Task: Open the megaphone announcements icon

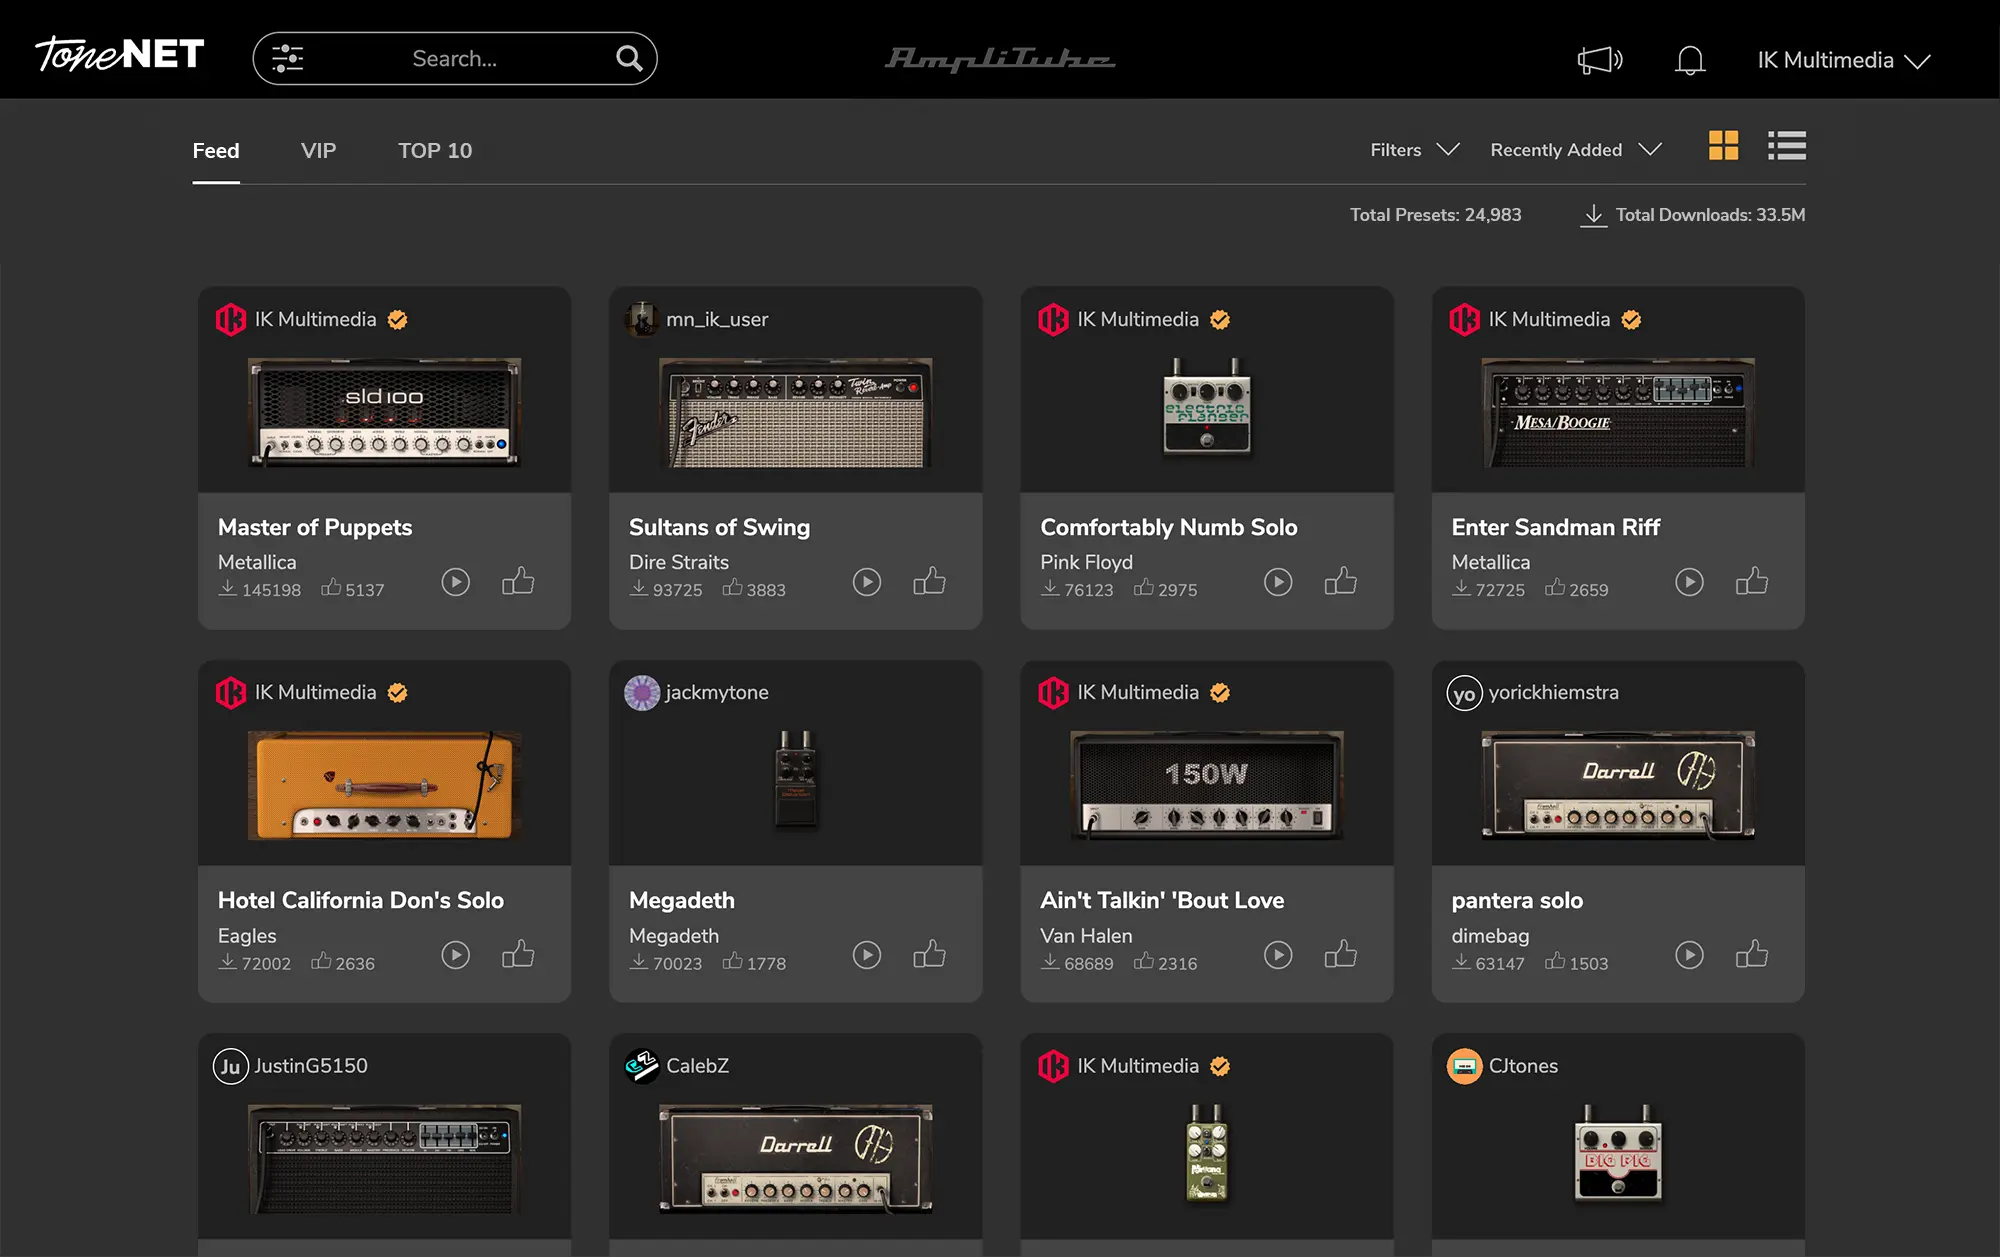Action: (1599, 60)
